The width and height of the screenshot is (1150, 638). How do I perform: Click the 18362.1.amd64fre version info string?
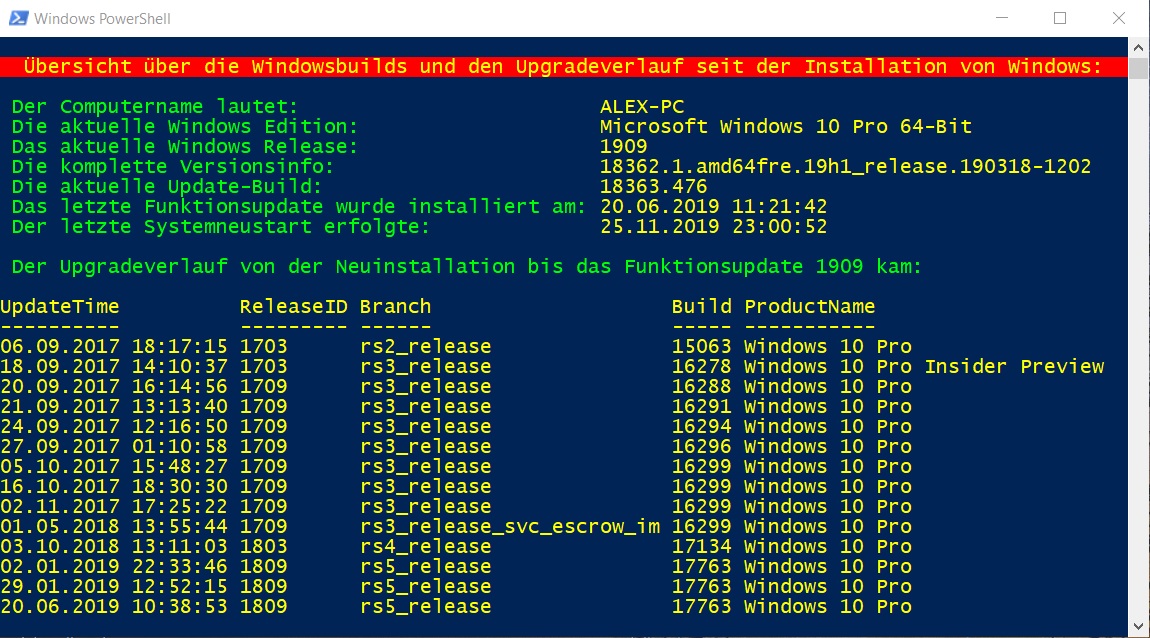[x=845, y=167]
